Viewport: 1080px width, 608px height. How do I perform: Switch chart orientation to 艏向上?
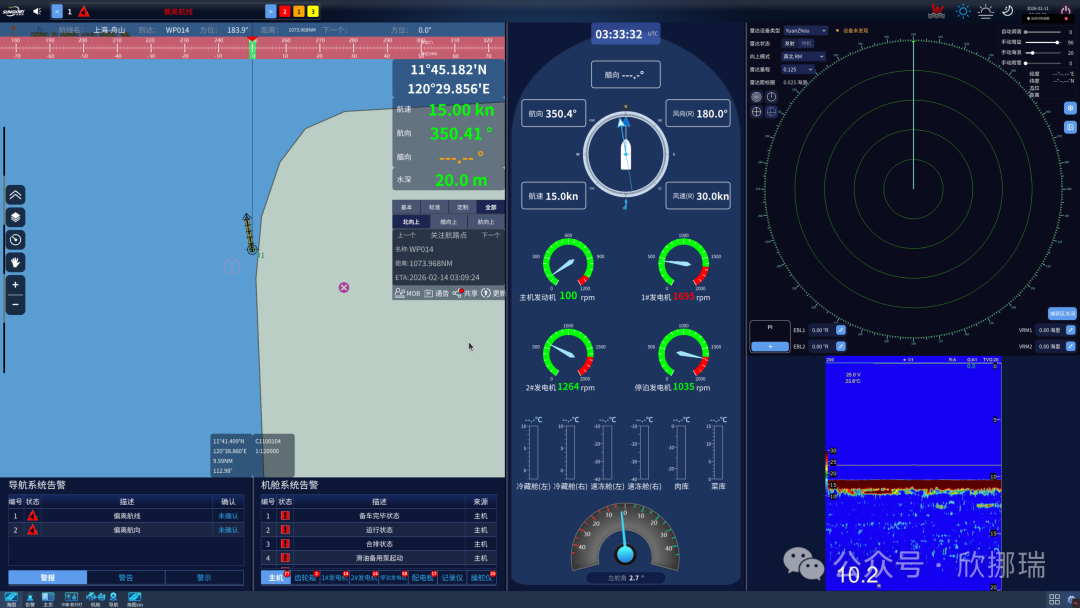[x=448, y=222]
